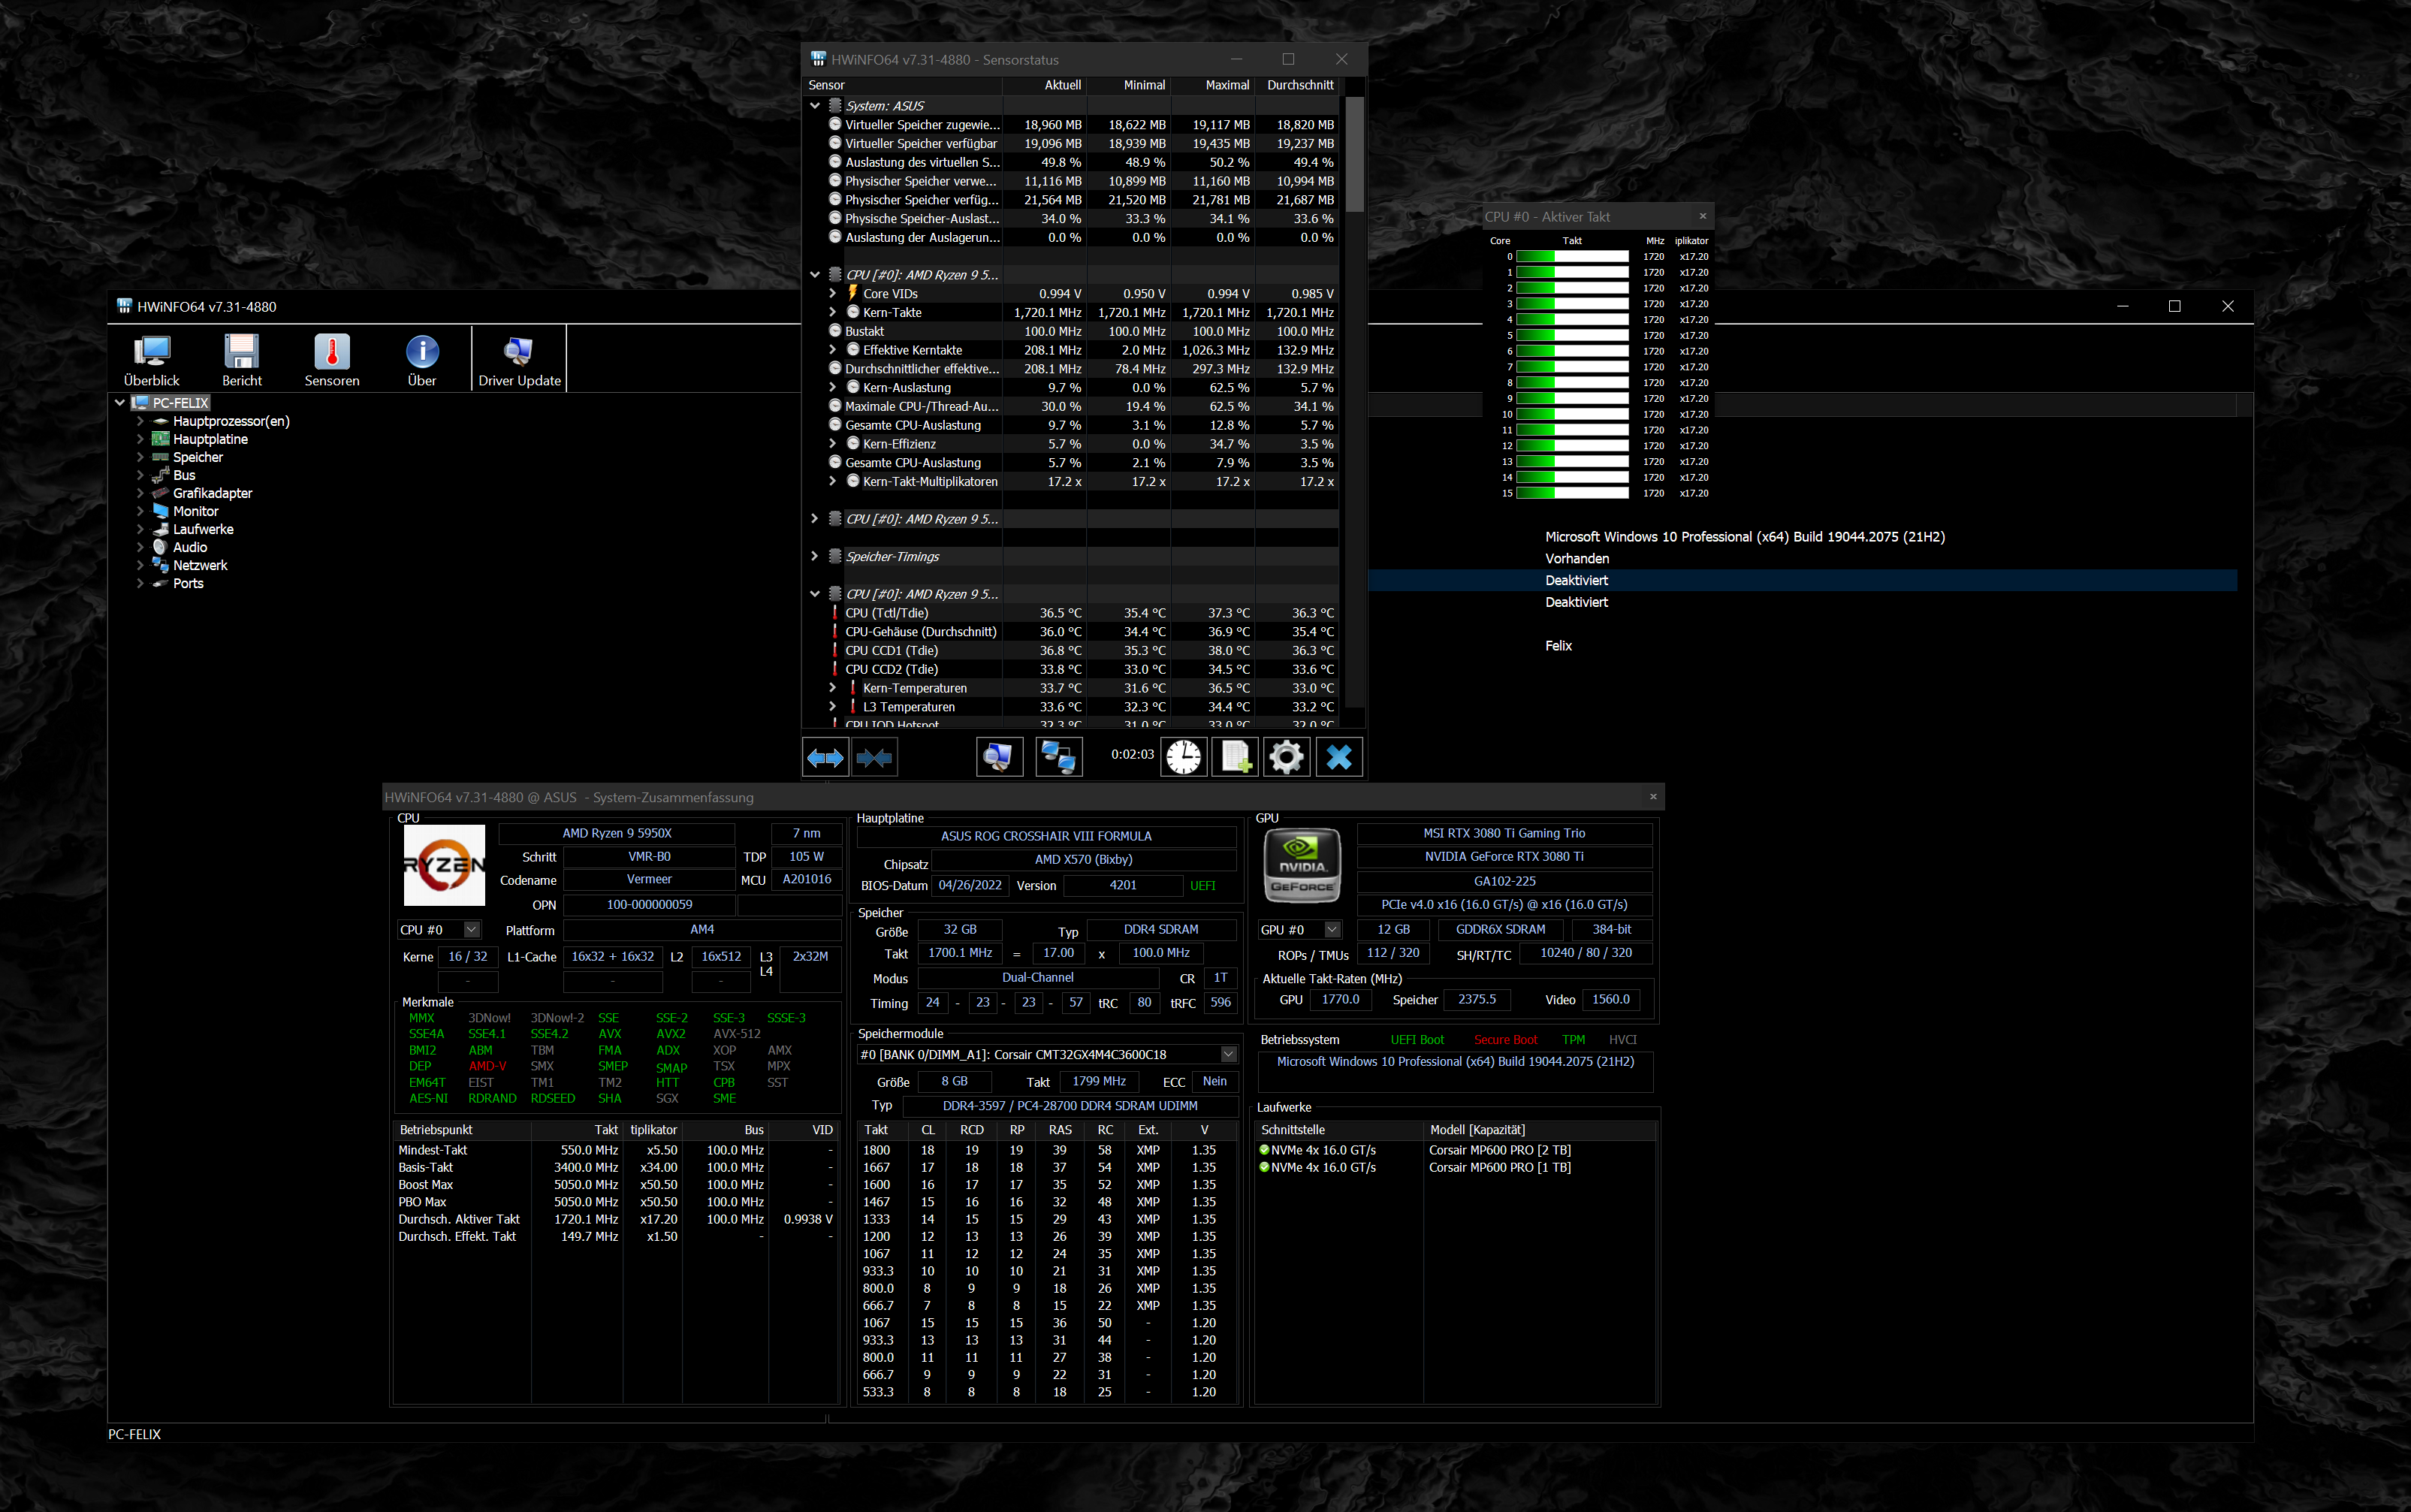
Task: Open the Über info icon
Action: [x=422, y=360]
